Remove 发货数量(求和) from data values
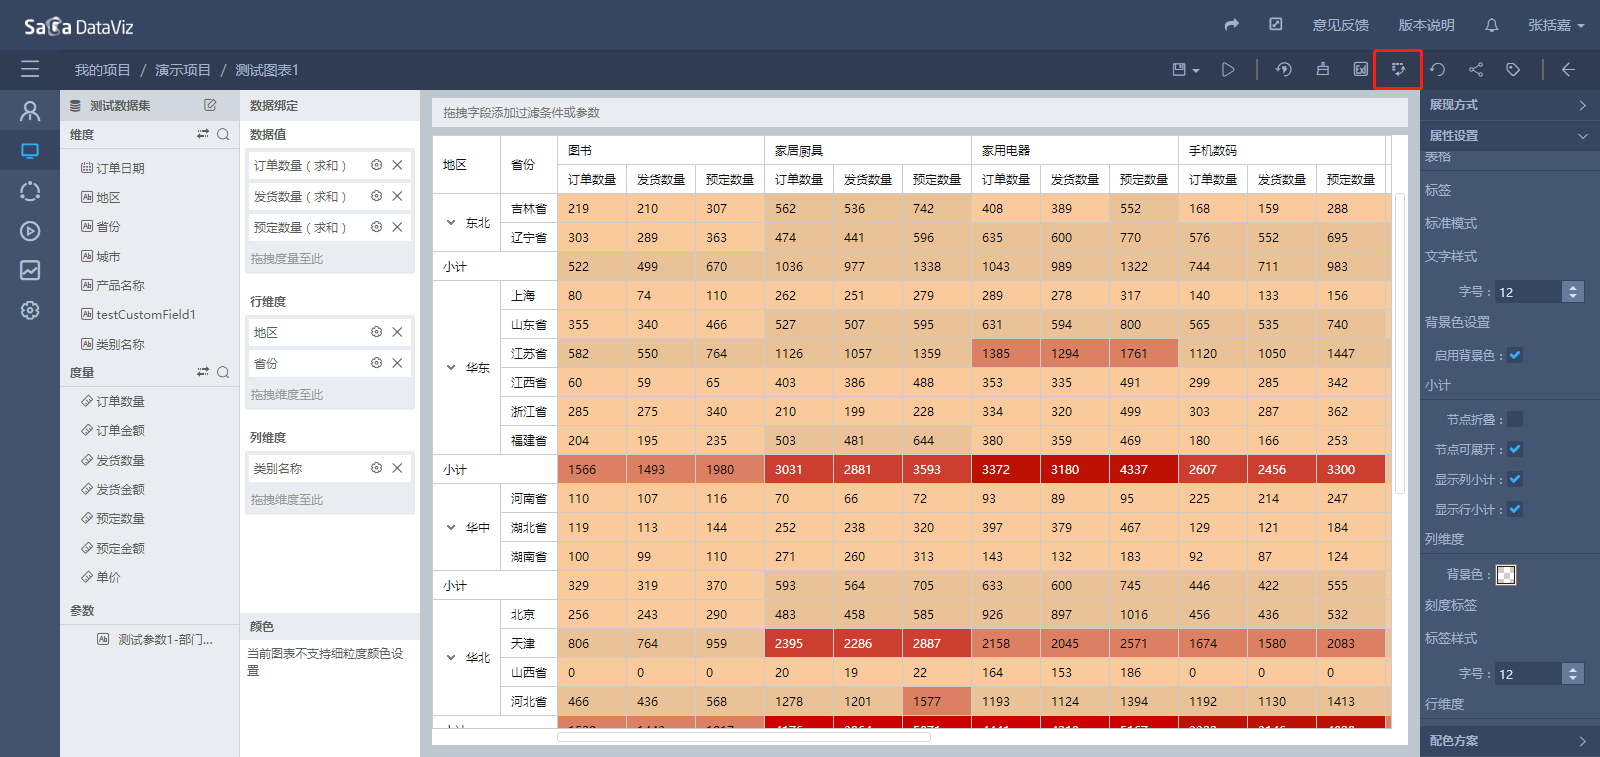 (x=397, y=196)
